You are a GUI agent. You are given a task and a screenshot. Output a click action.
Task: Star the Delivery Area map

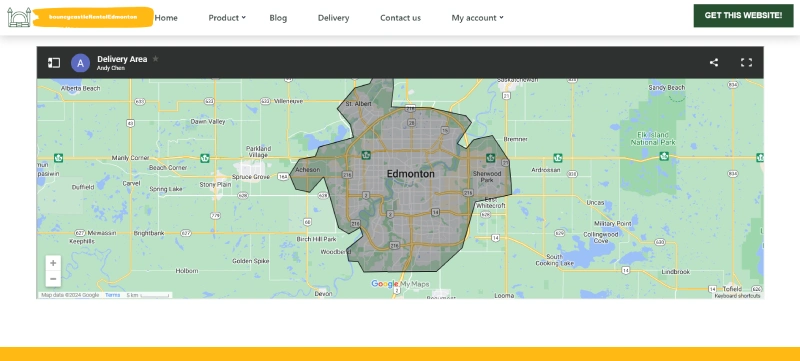pyautogui.click(x=156, y=59)
